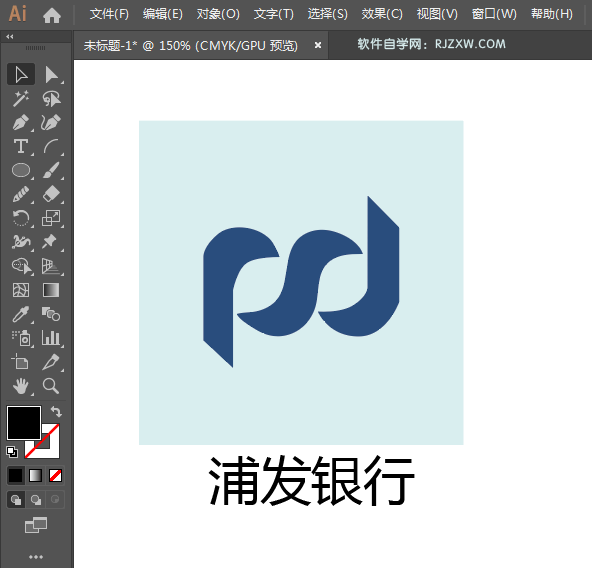This screenshot has width=592, height=568.
Task: Select the Eraser tool
Action: (51, 194)
